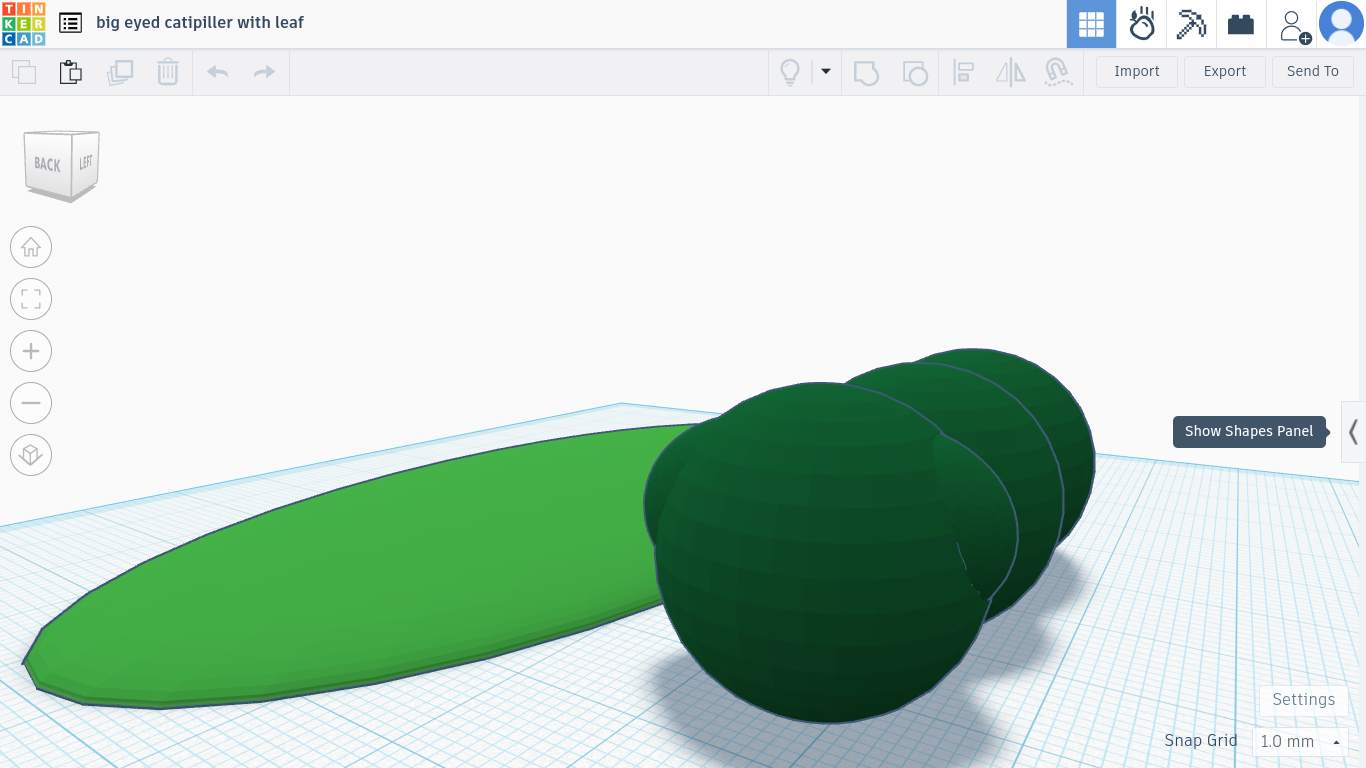Click the Group shapes icon
This screenshot has width=1366, height=768.
866,72
